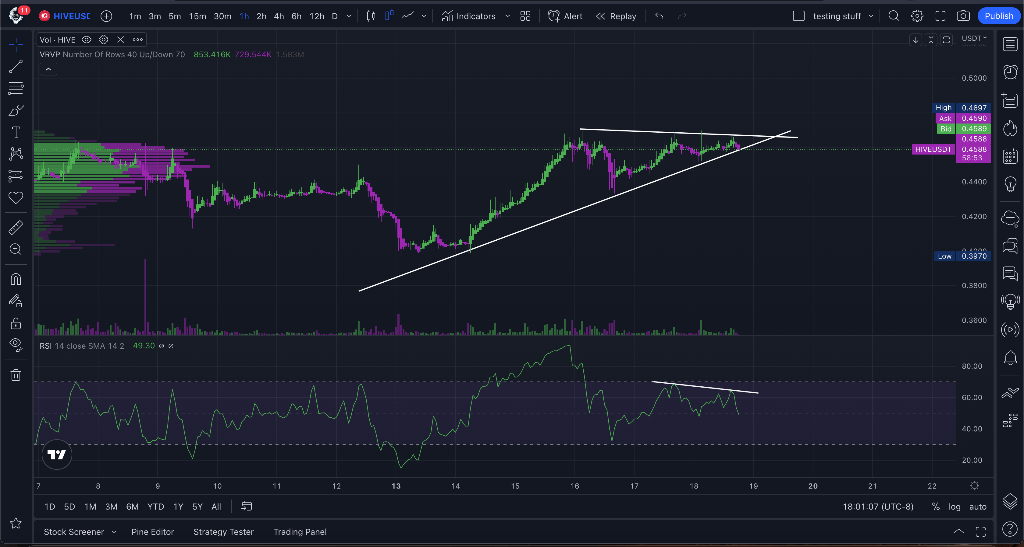Switch to the 1m timeframe

pos(135,16)
